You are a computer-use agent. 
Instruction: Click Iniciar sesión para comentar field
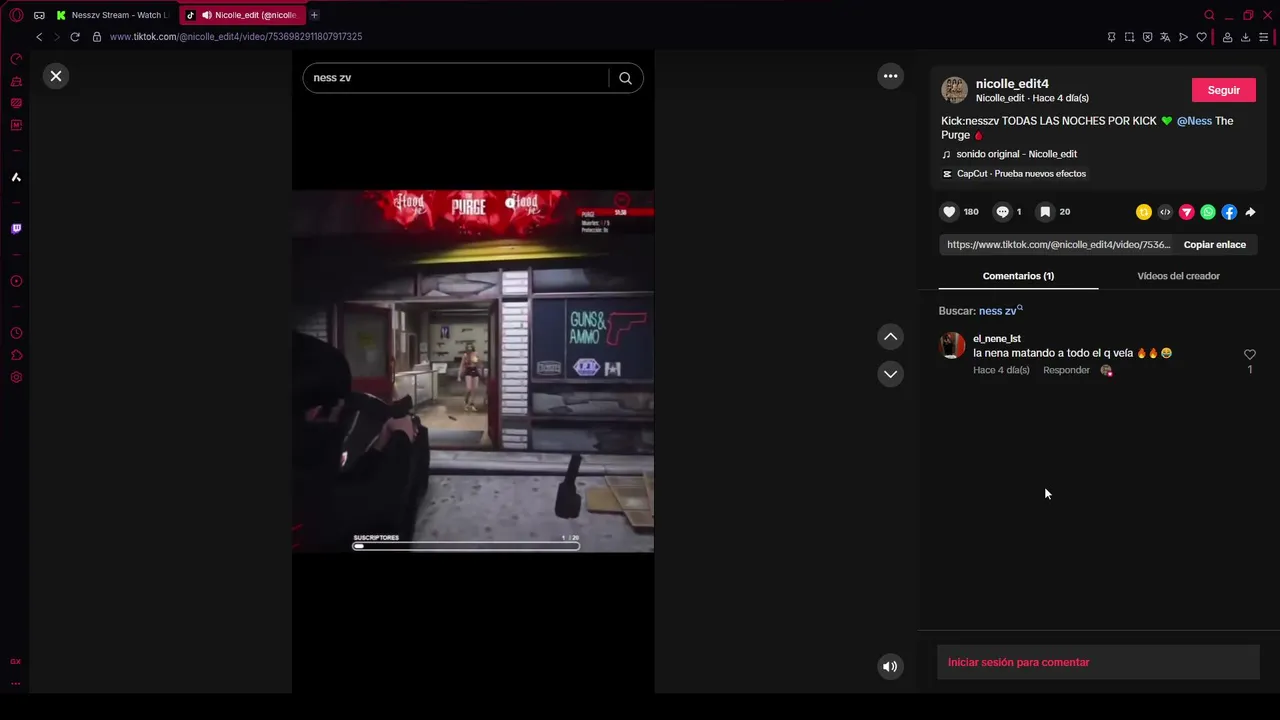click(1098, 662)
